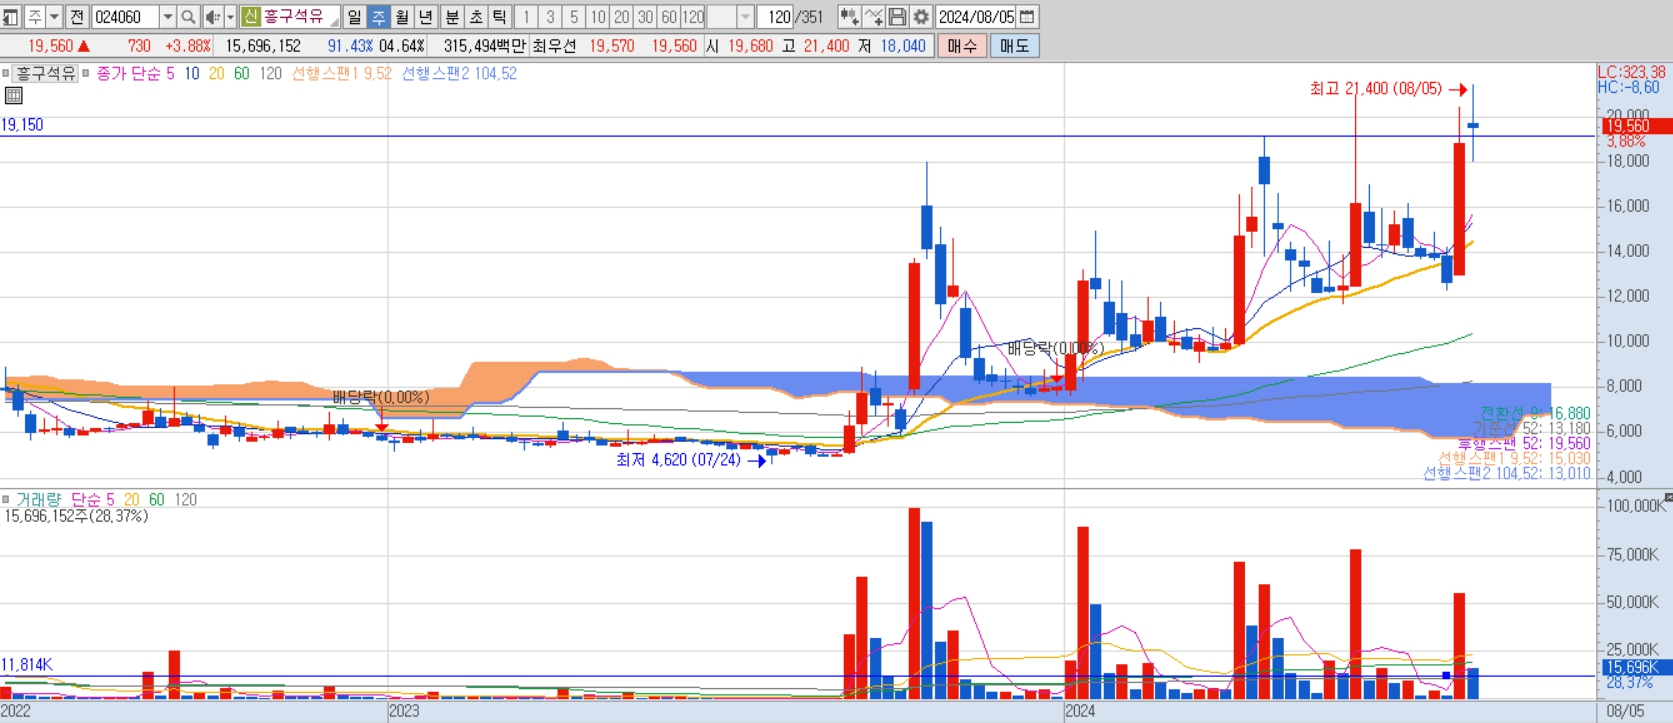
Task: Click interval button 20
Action: coord(622,17)
